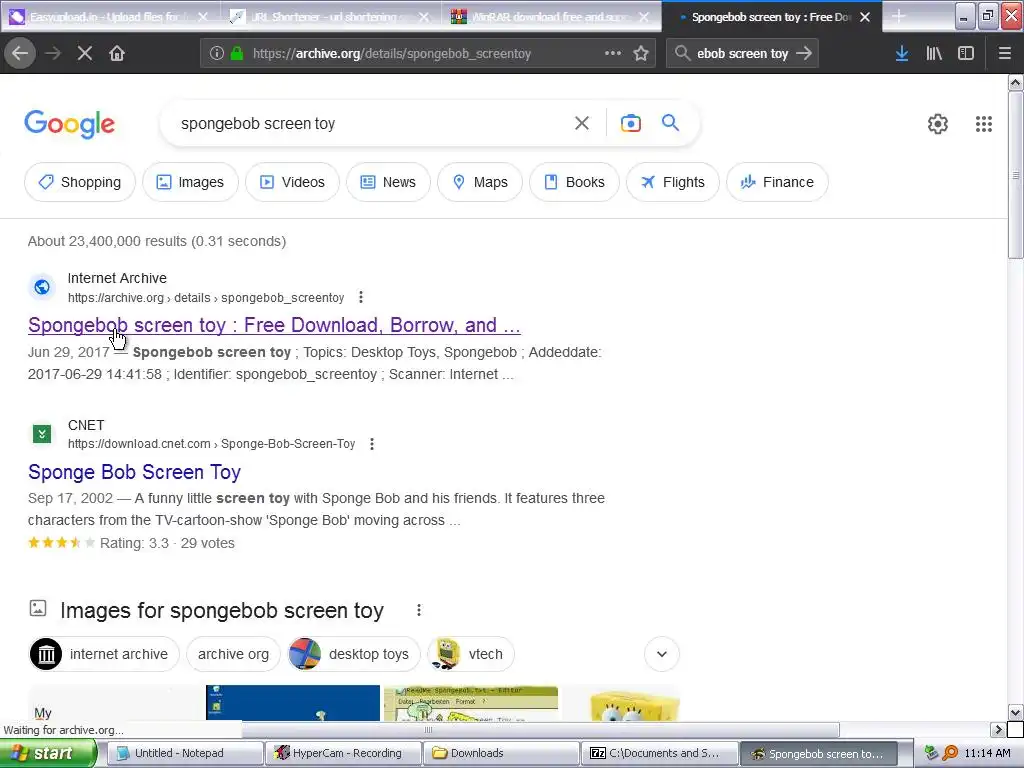Open the Firefox downloads panel
This screenshot has width=1024, height=768.
click(x=901, y=54)
